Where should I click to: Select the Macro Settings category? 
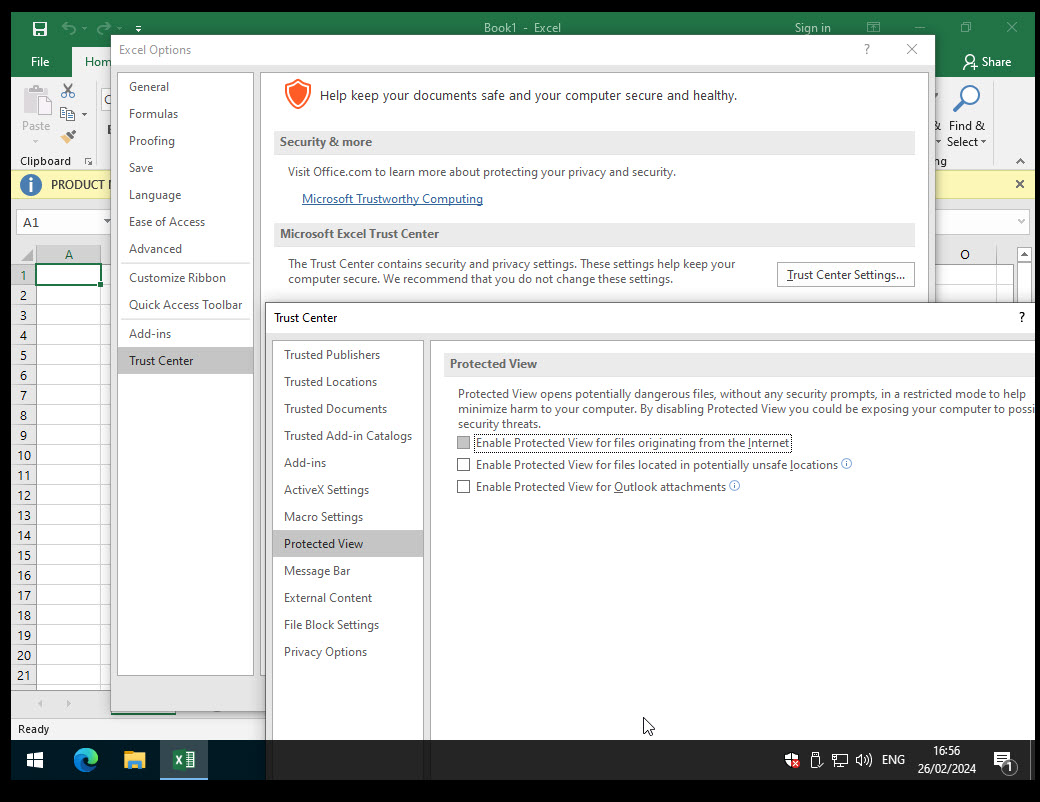[323, 516]
